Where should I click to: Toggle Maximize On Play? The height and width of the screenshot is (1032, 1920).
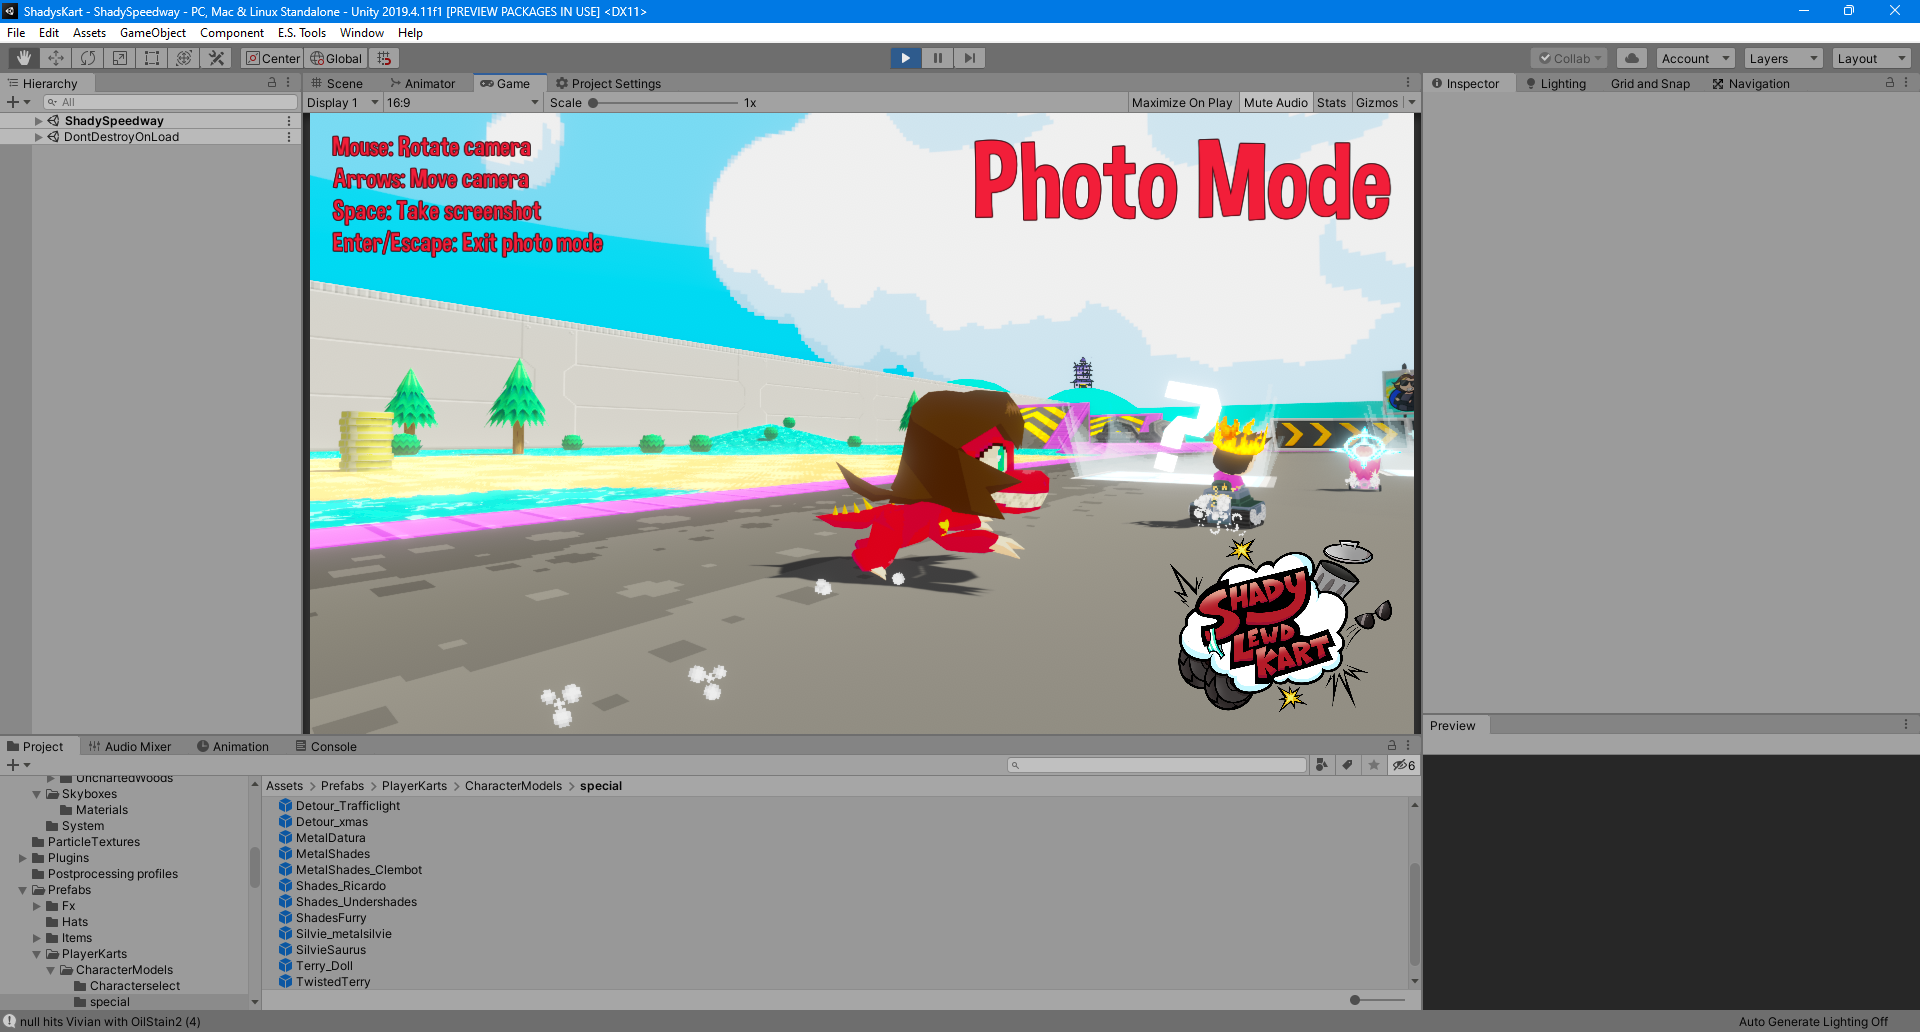[1181, 102]
